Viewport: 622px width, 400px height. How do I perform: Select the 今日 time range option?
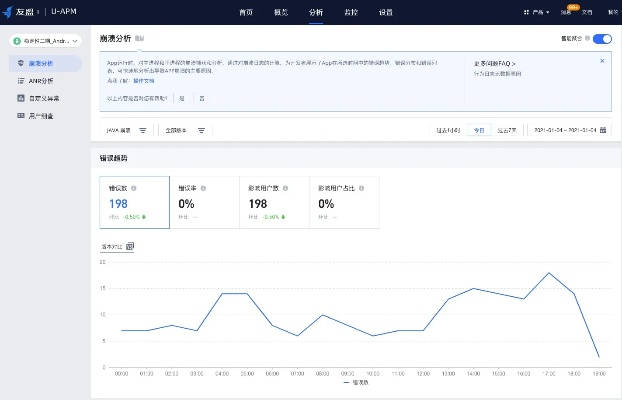coord(479,130)
